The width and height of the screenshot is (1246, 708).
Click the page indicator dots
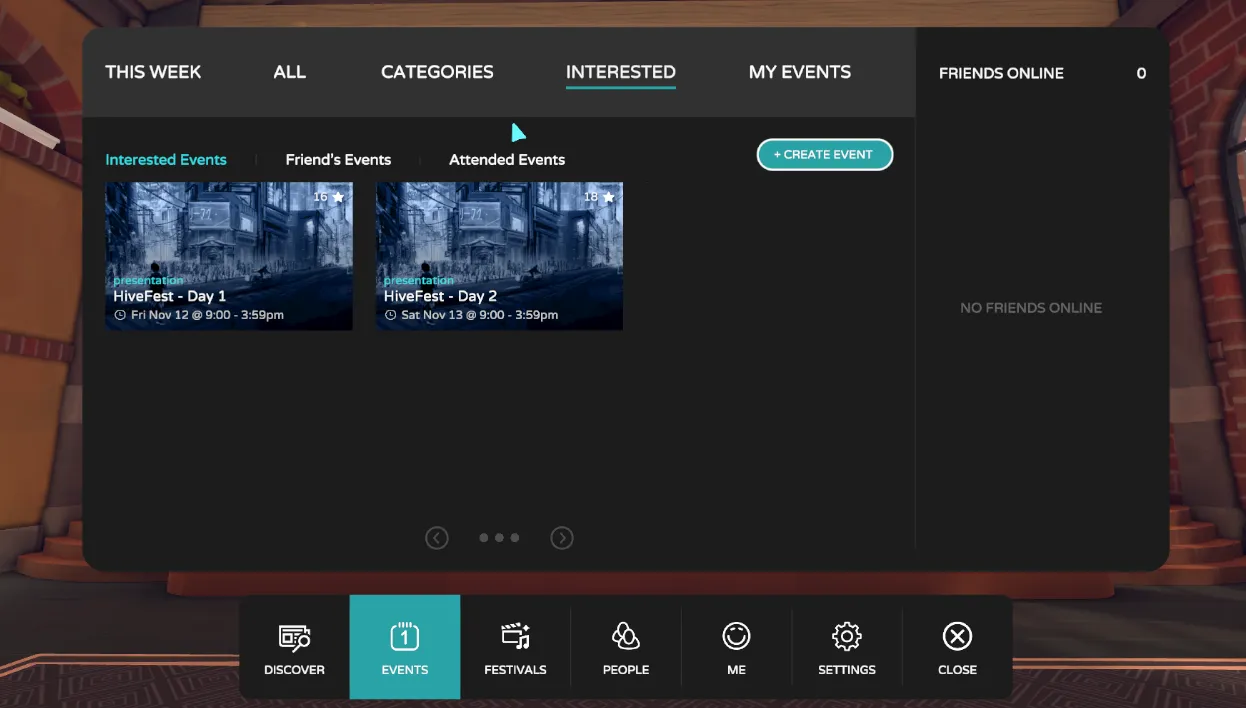(x=499, y=538)
